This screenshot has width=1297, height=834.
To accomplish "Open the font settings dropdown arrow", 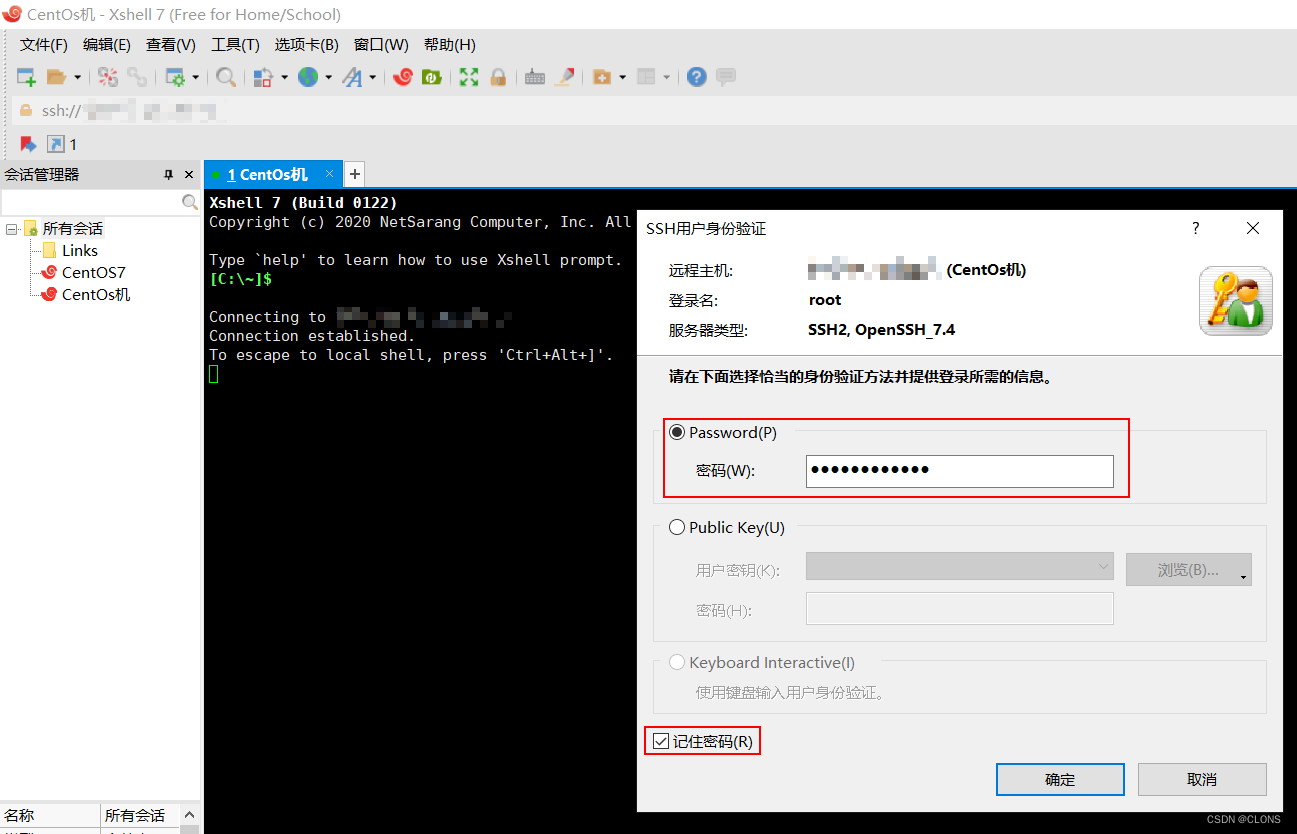I will click(372, 77).
